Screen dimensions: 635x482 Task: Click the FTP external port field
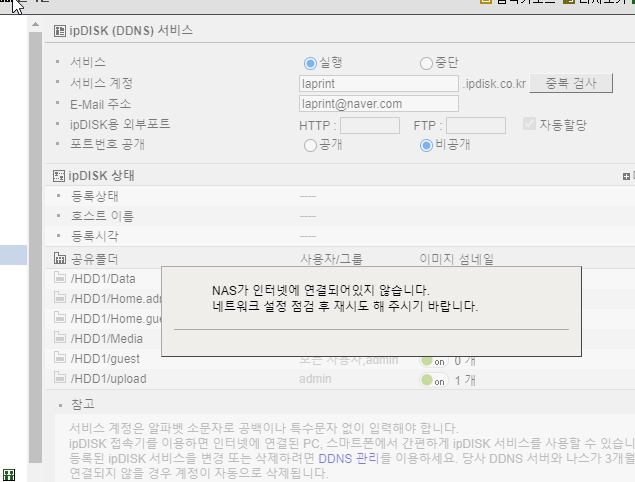tap(475, 126)
